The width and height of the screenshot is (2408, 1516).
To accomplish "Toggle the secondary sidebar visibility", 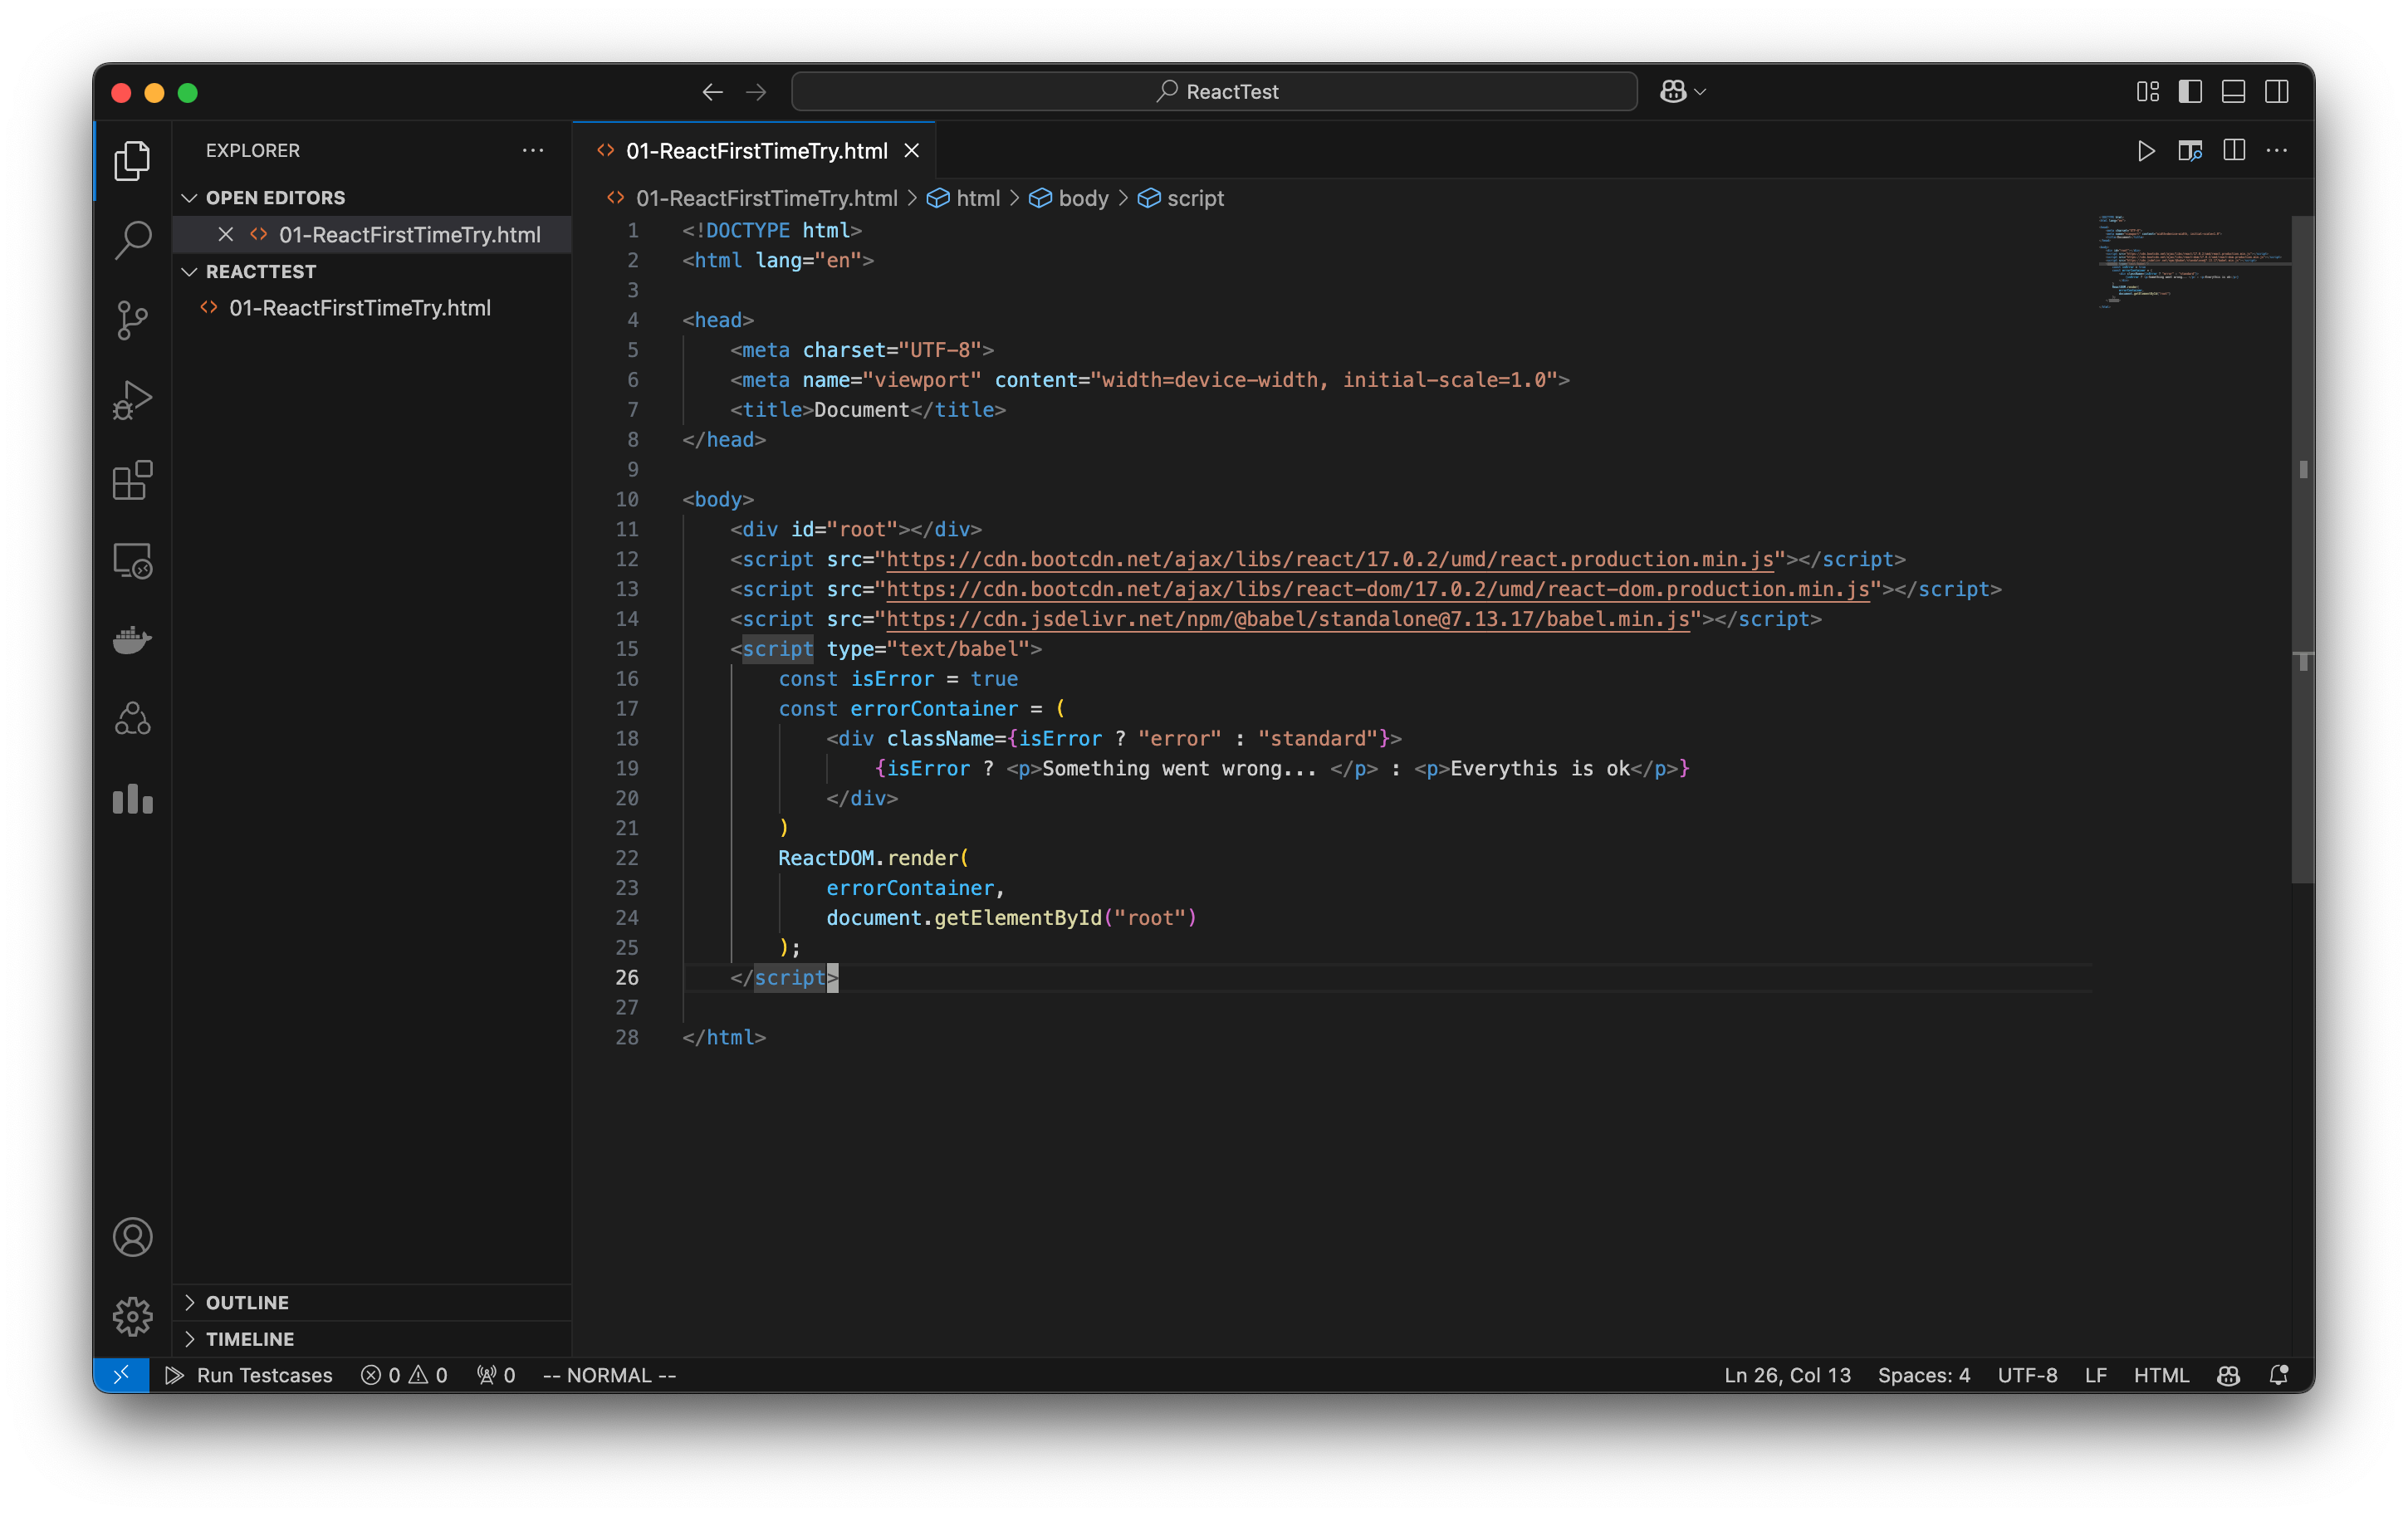I will [2277, 91].
